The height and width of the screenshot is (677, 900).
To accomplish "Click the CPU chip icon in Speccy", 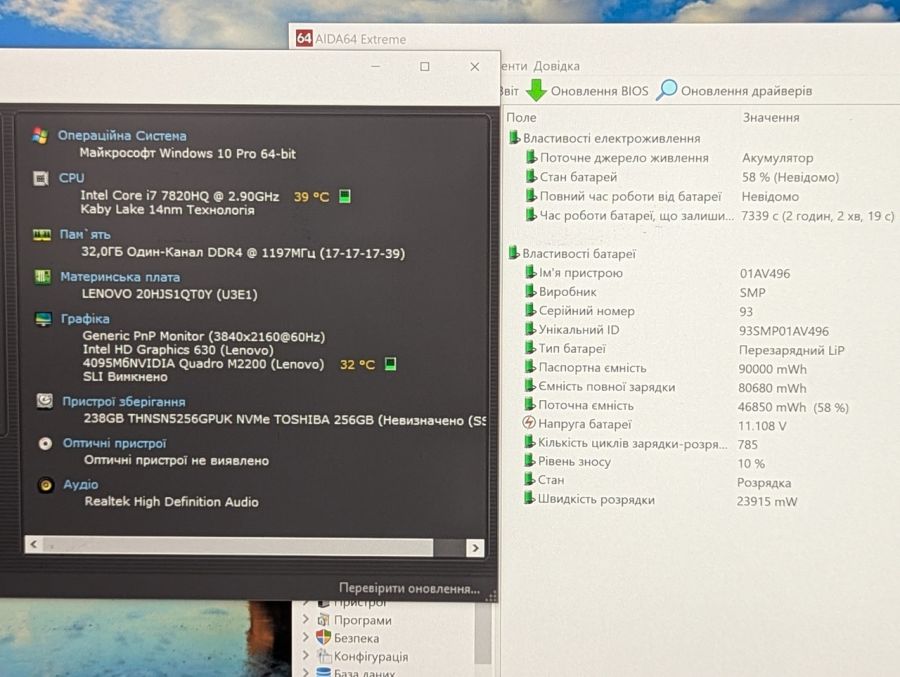I will (x=41, y=179).
